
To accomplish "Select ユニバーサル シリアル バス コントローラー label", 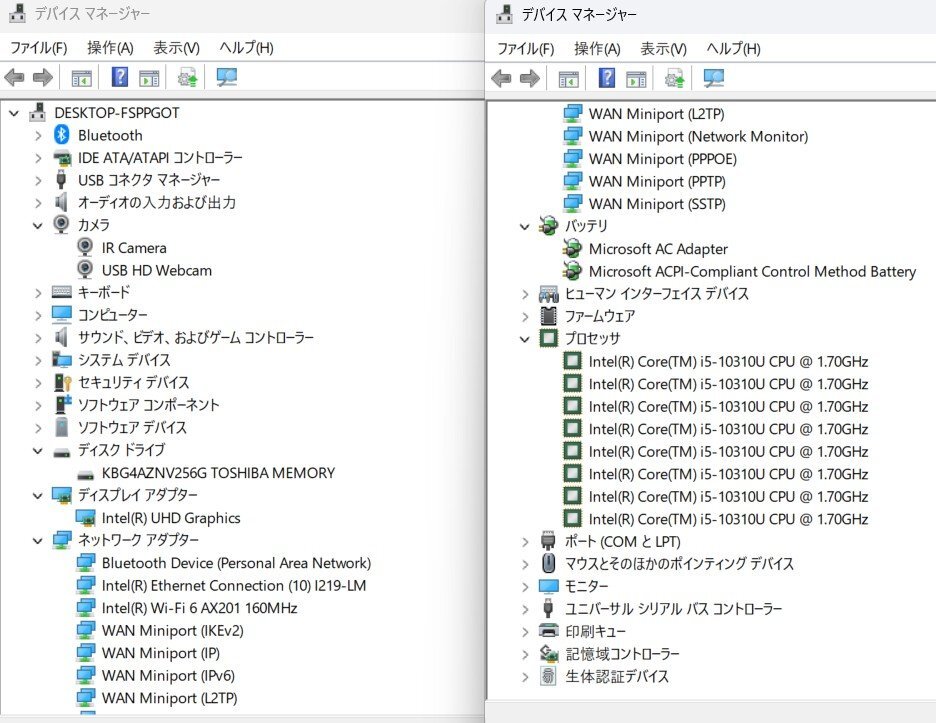I will click(673, 608).
